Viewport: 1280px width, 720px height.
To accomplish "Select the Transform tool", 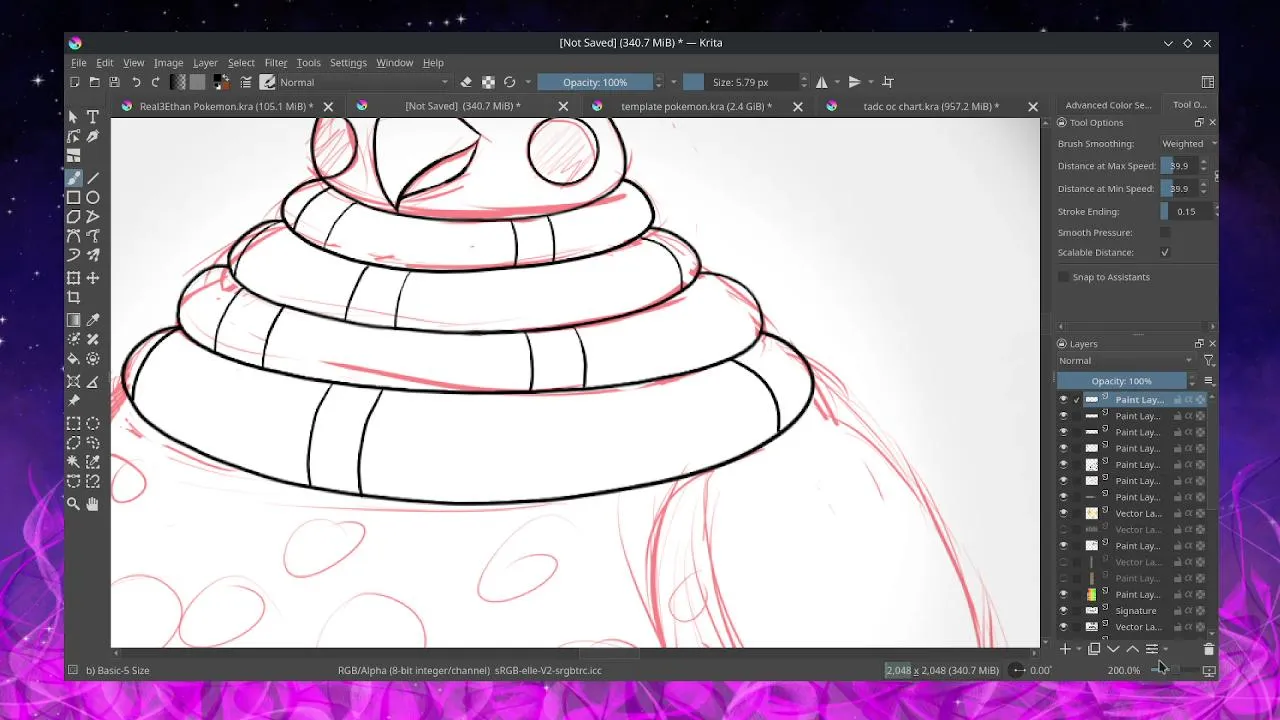I will [73, 278].
